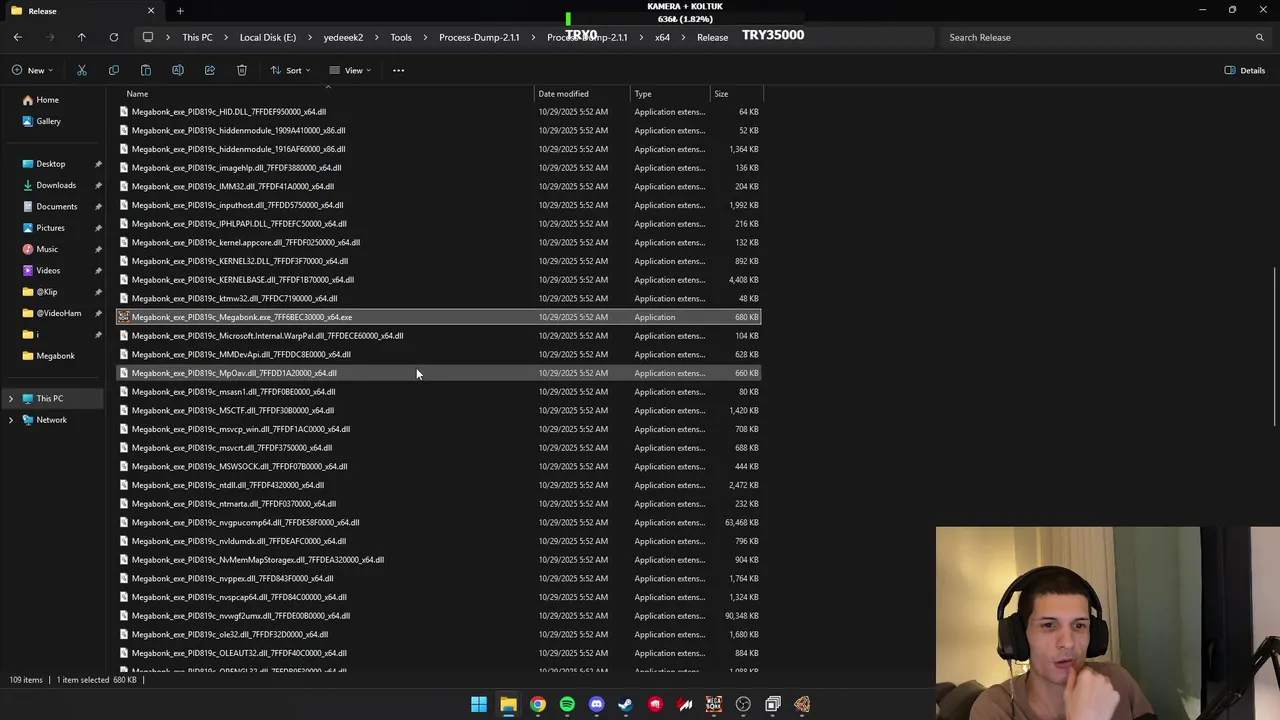The width and height of the screenshot is (1280, 720).
Task: Select nvwgf2umx.dll_7FFDE00B0000_x64.dll file
Action: point(439,616)
